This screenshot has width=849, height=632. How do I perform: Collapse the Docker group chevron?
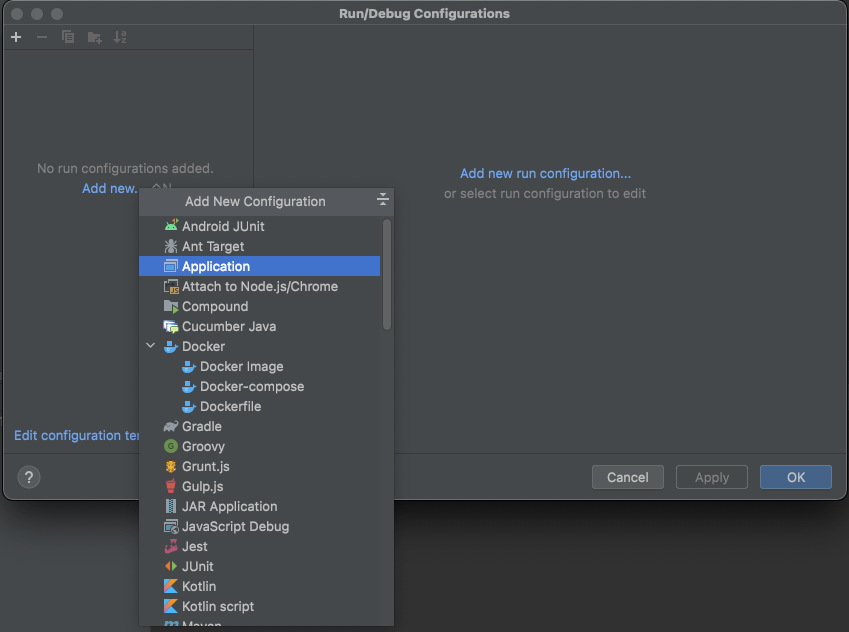point(151,346)
